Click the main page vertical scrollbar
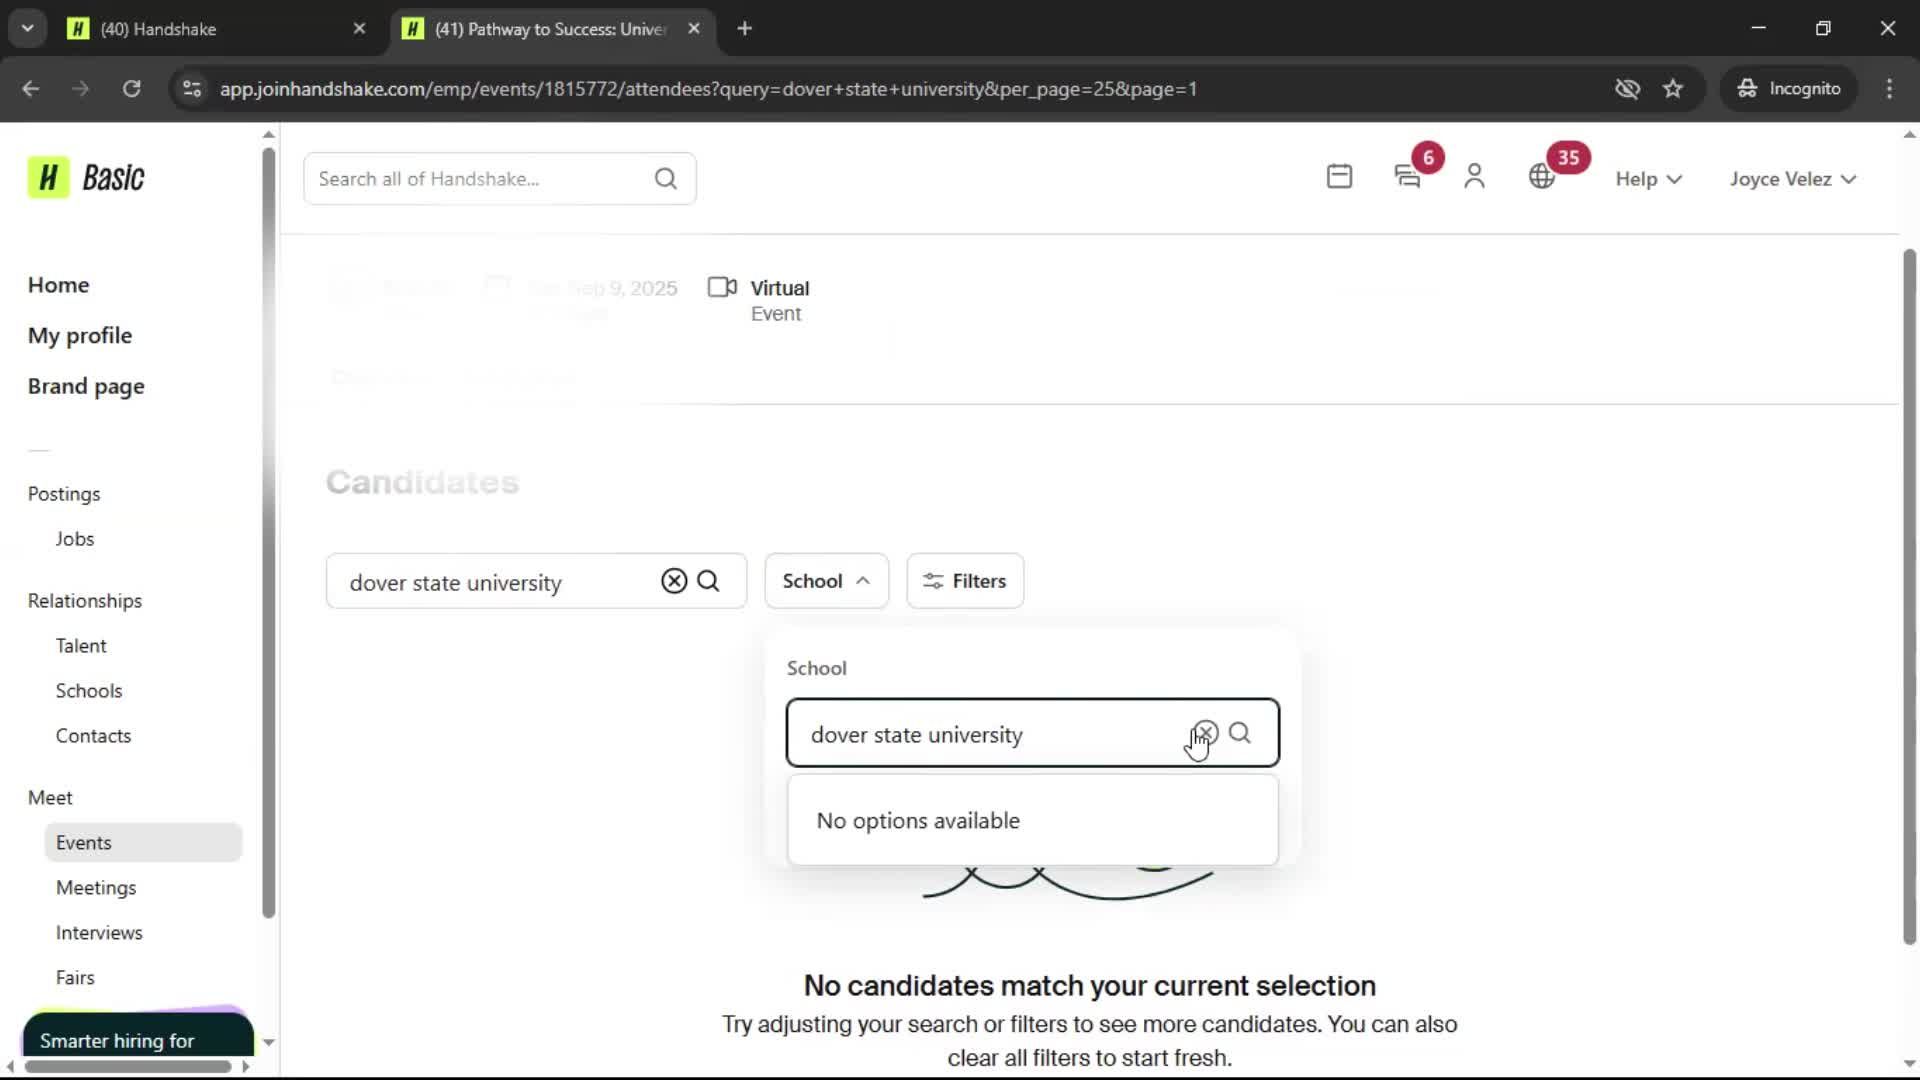 tap(1909, 596)
